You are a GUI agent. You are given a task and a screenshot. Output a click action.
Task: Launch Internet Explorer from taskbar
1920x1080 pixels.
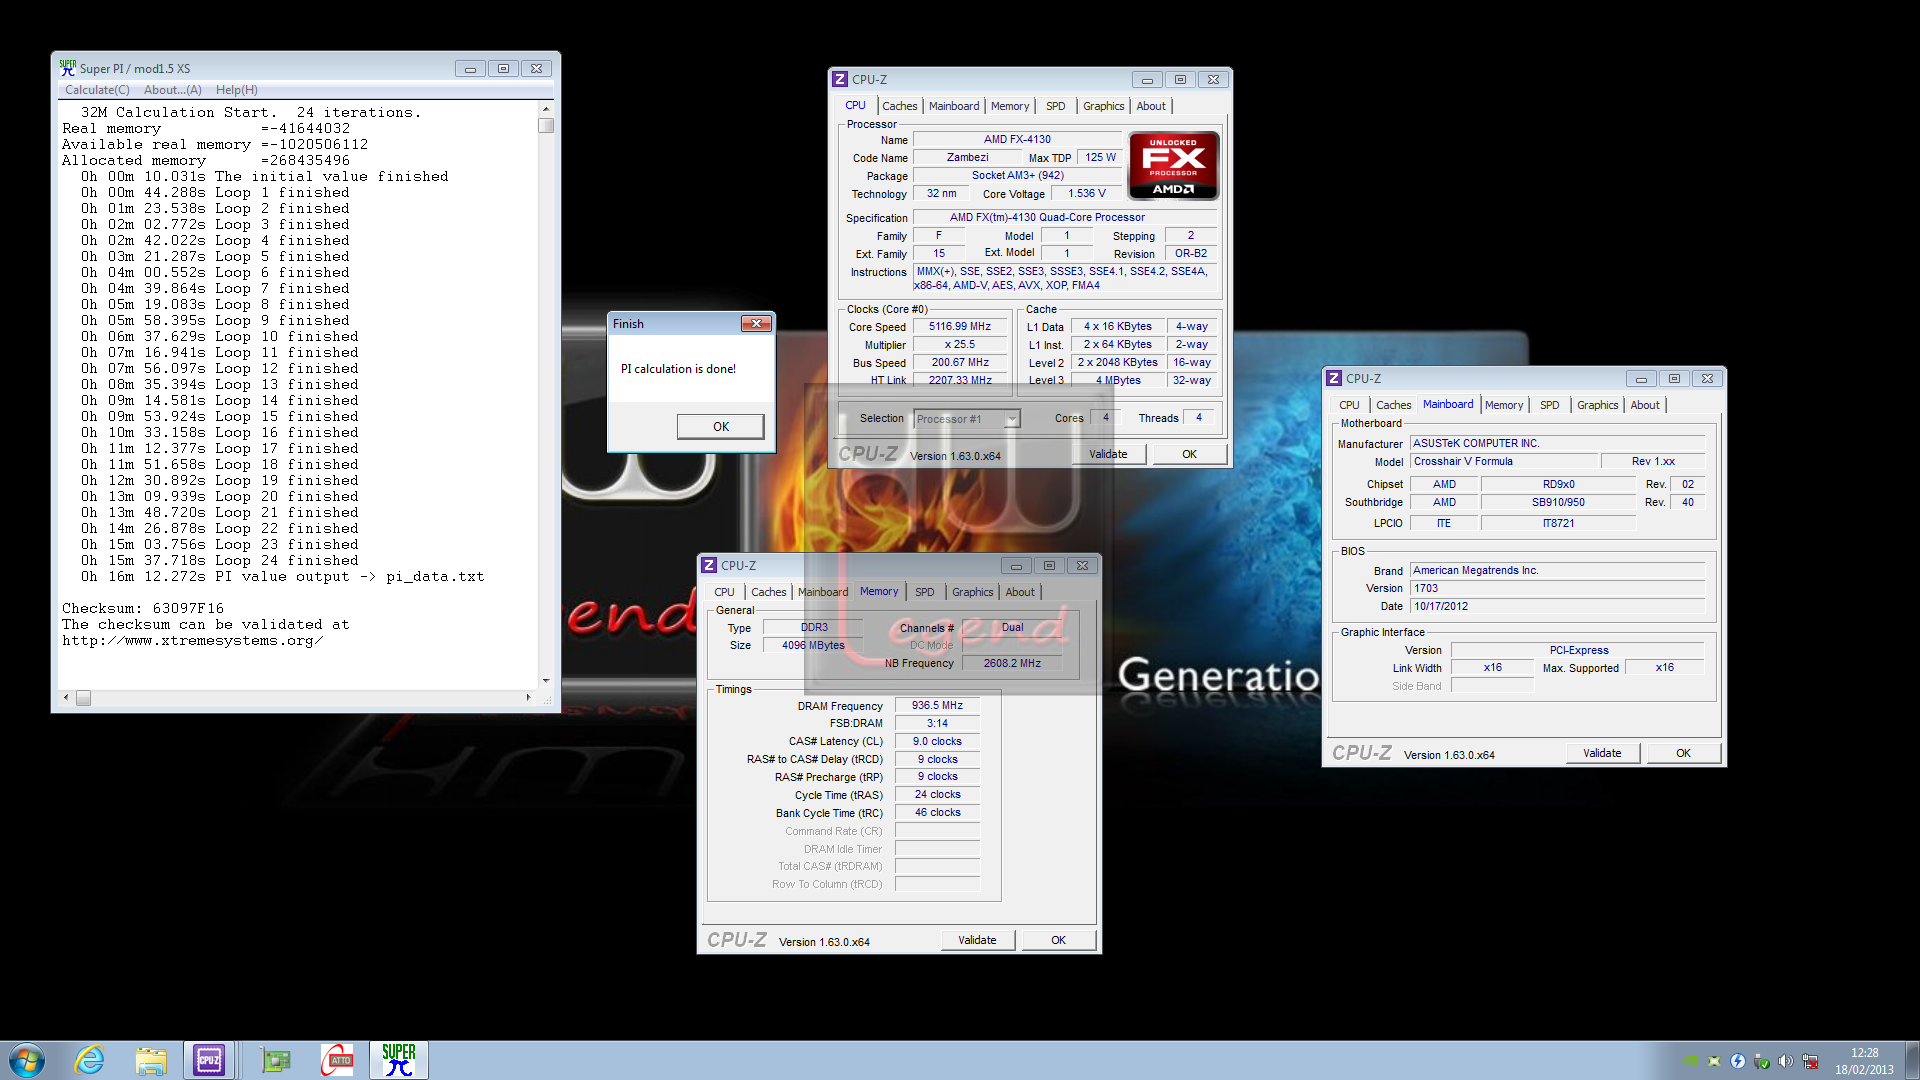pos(89,1060)
